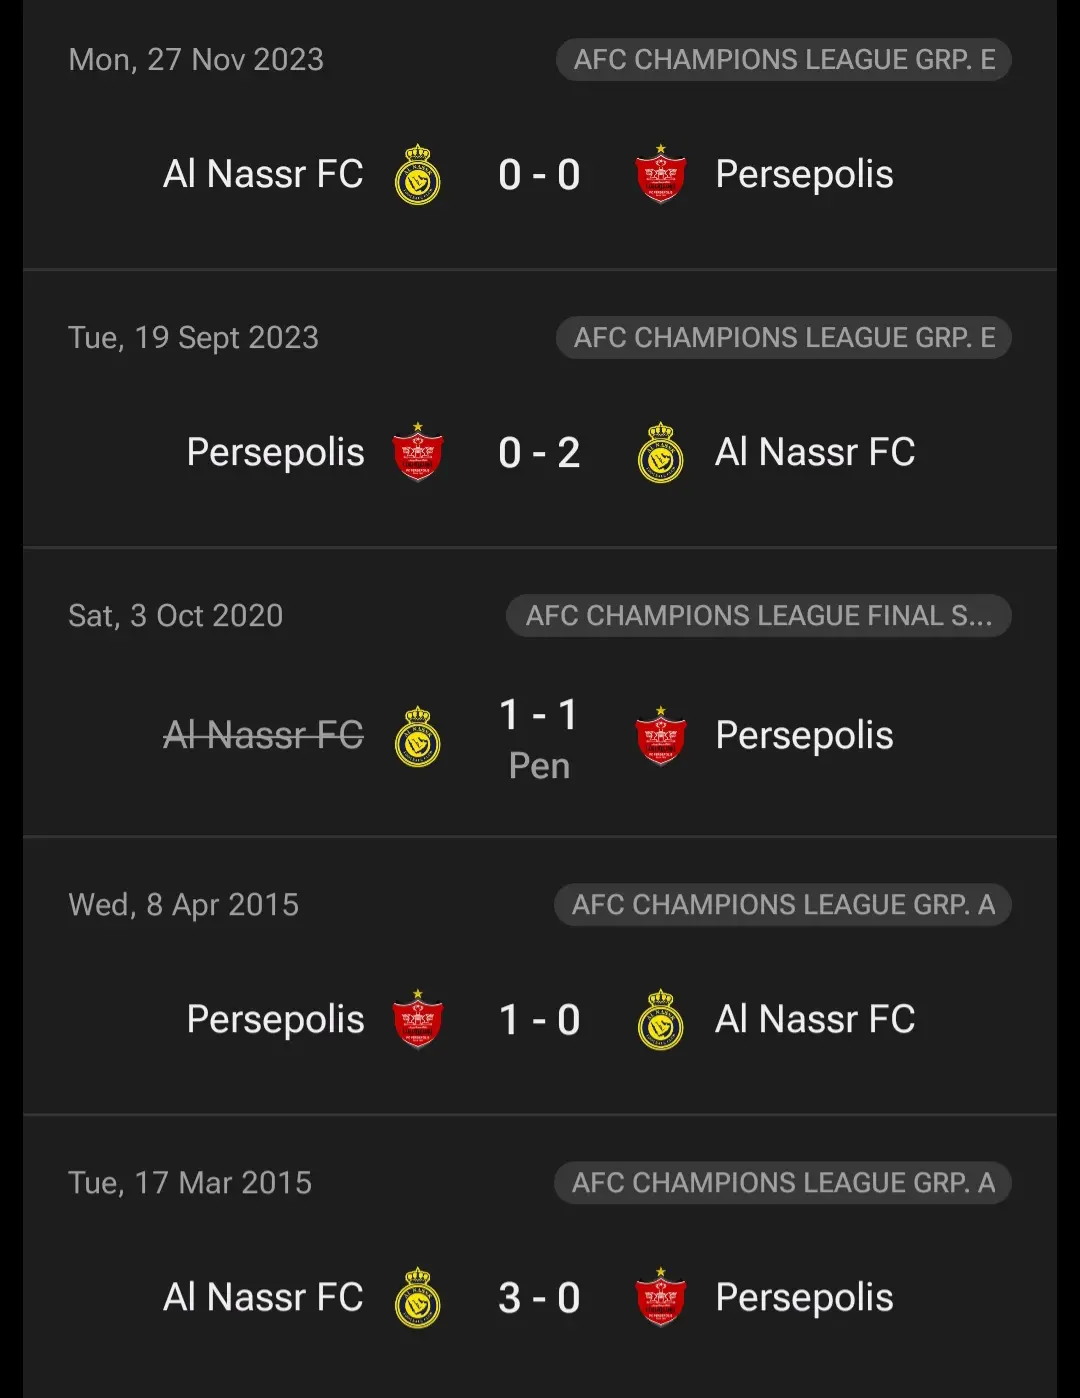The image size is (1080, 1398).
Task: Select Al Nassr crest in 3 Oct 2020 match
Action: pyautogui.click(x=418, y=737)
